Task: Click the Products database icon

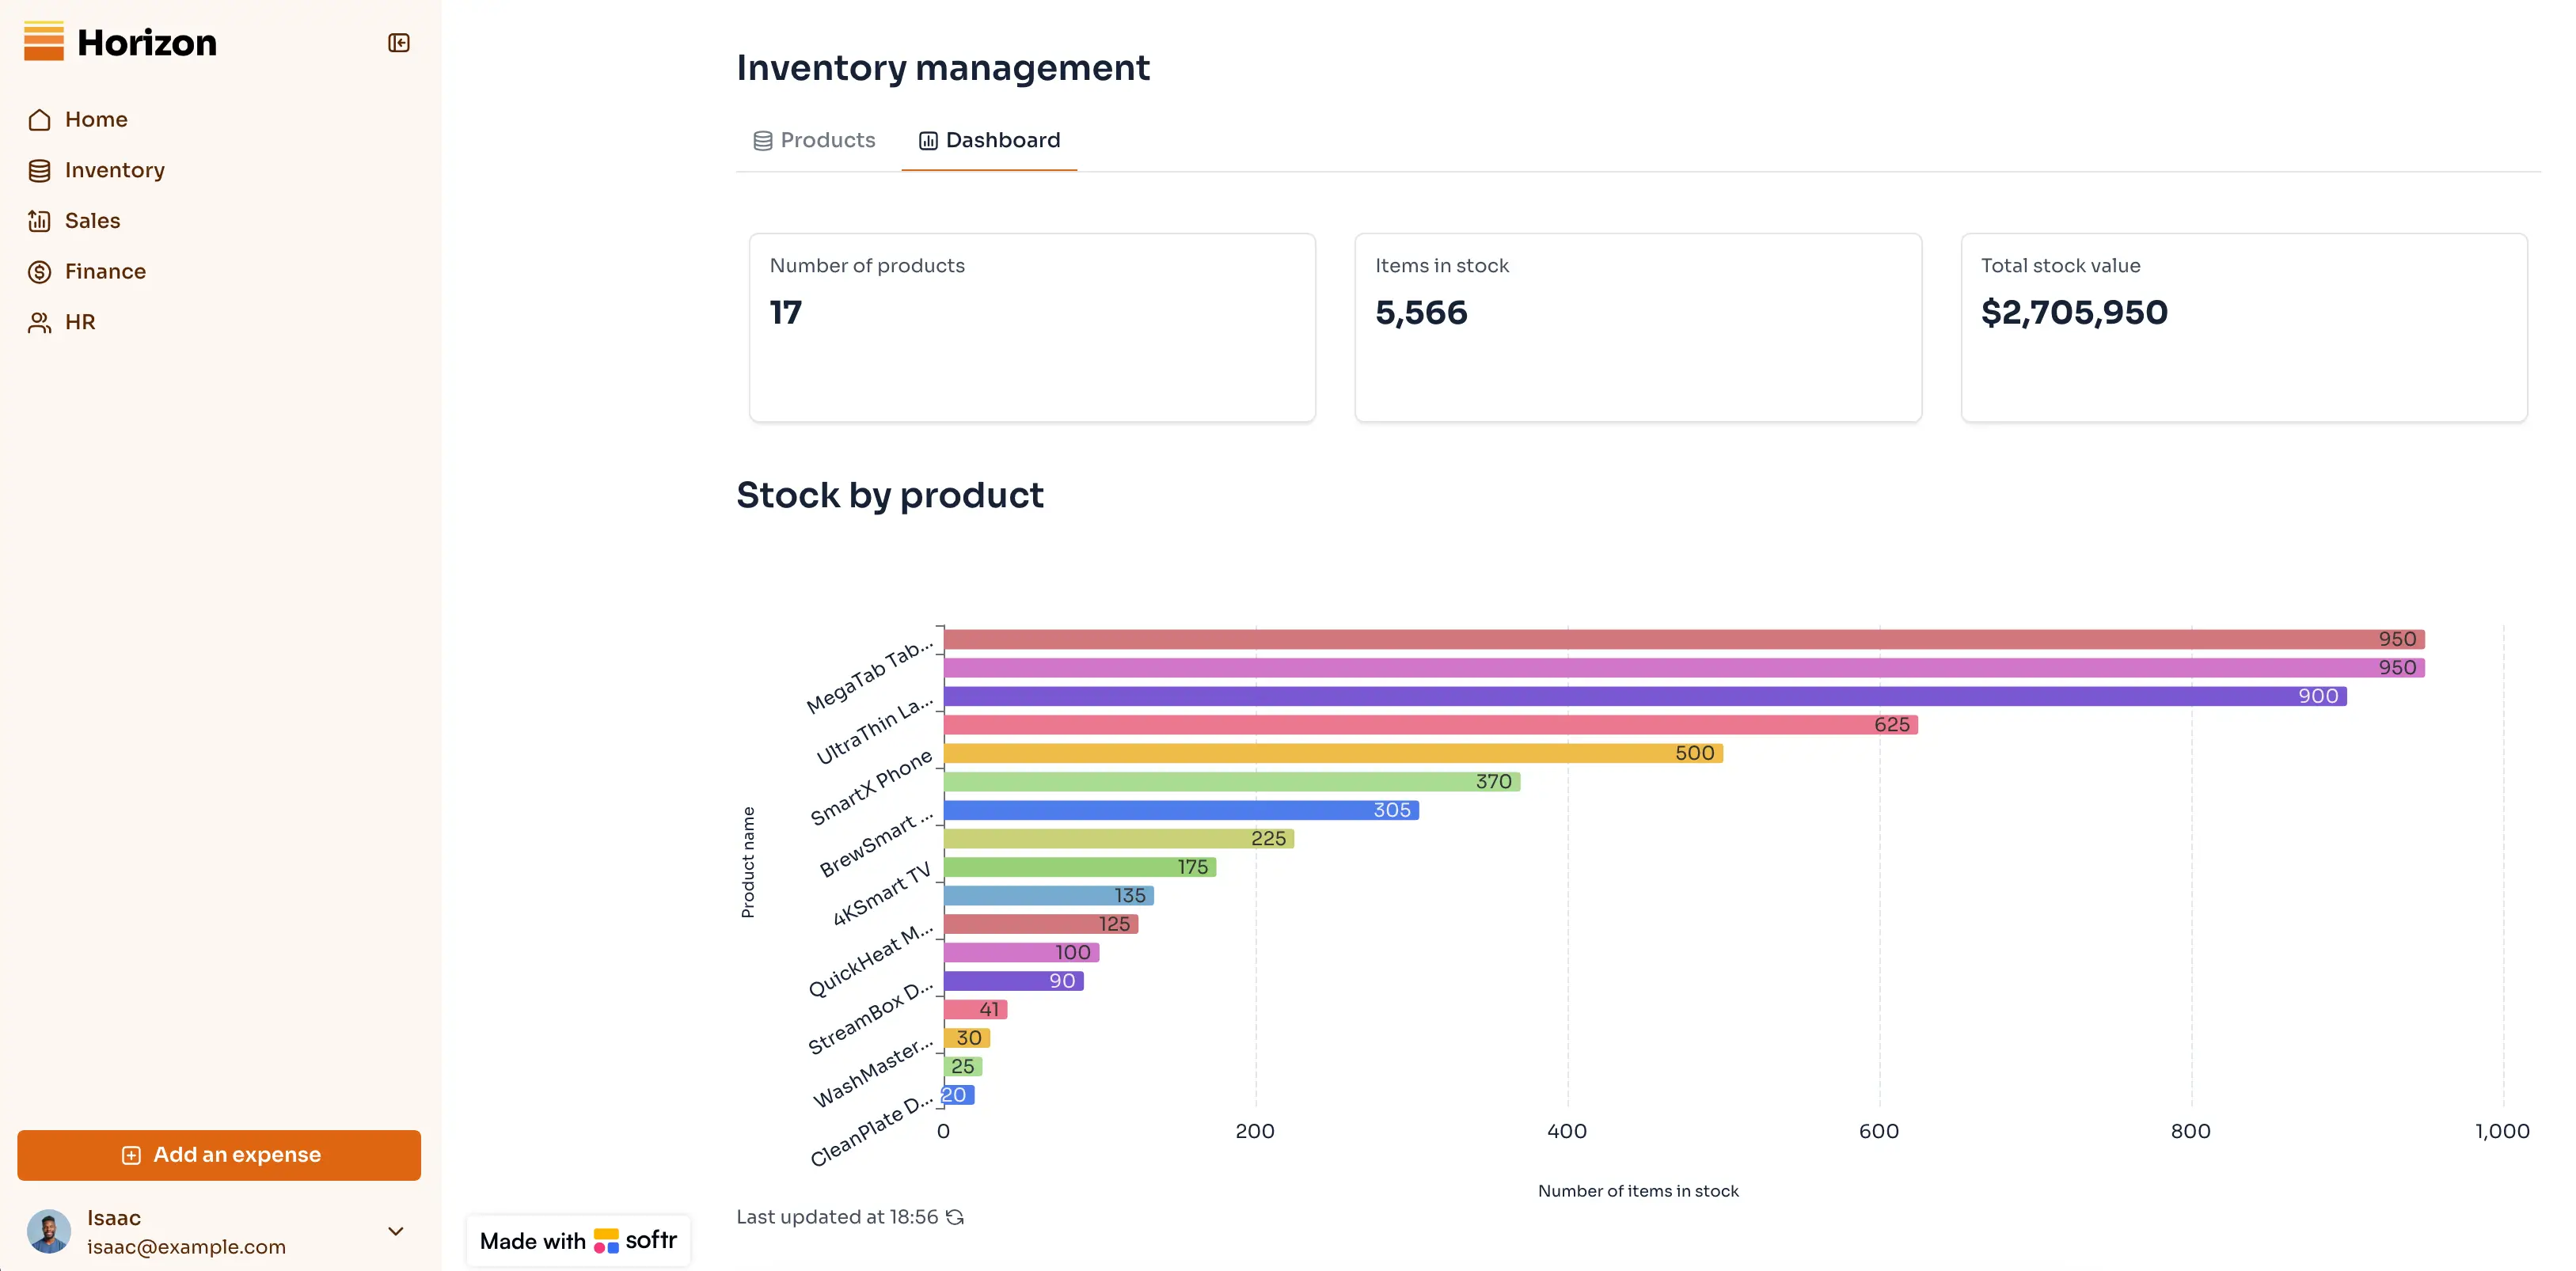Action: click(x=762, y=140)
